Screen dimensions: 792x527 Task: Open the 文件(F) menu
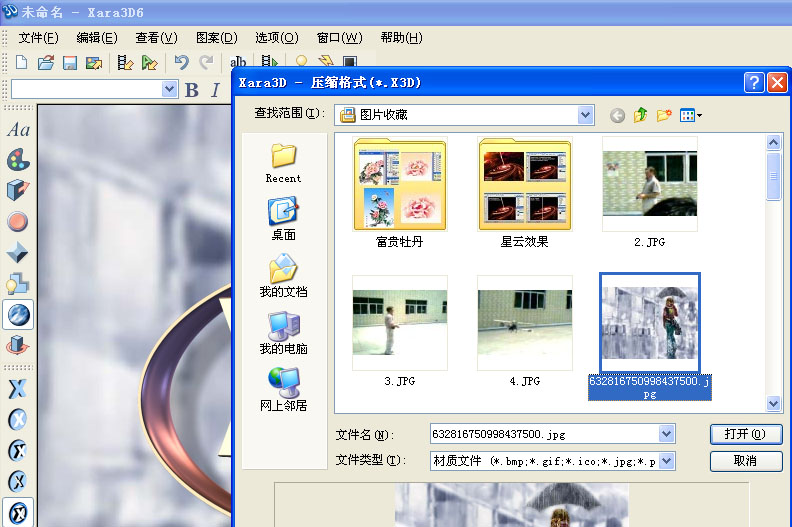click(x=38, y=38)
